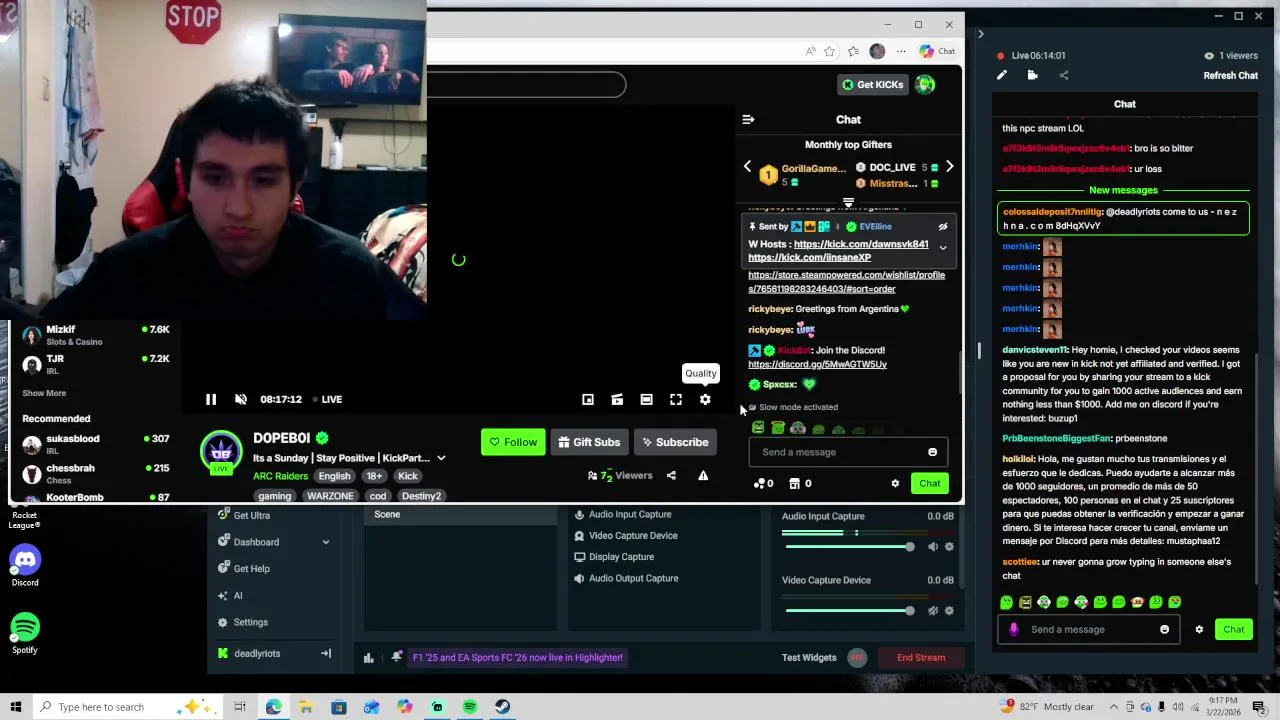The height and width of the screenshot is (720, 1280).
Task: Open Gift Subs for DOPEBOI
Action: coord(589,442)
